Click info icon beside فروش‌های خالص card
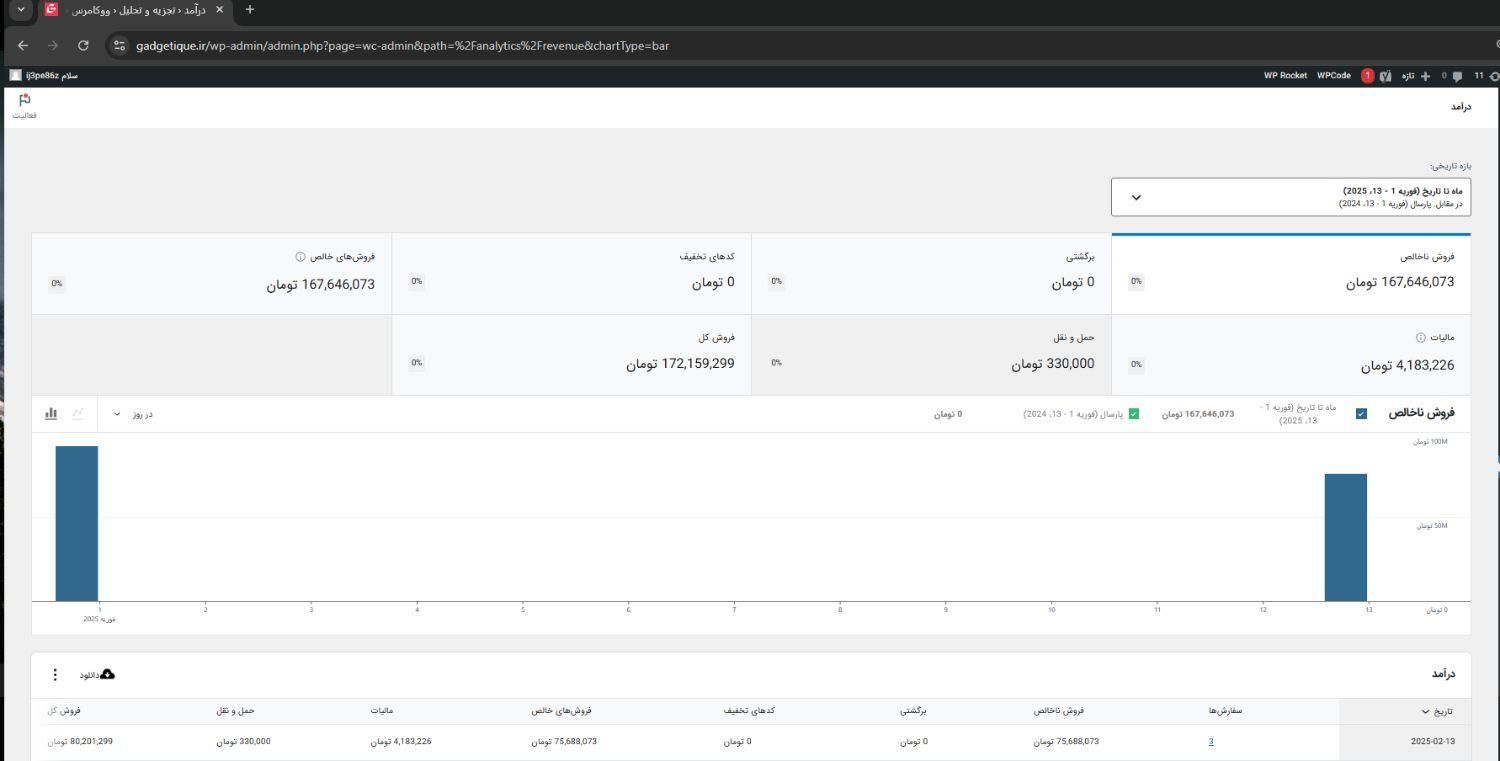 point(300,257)
